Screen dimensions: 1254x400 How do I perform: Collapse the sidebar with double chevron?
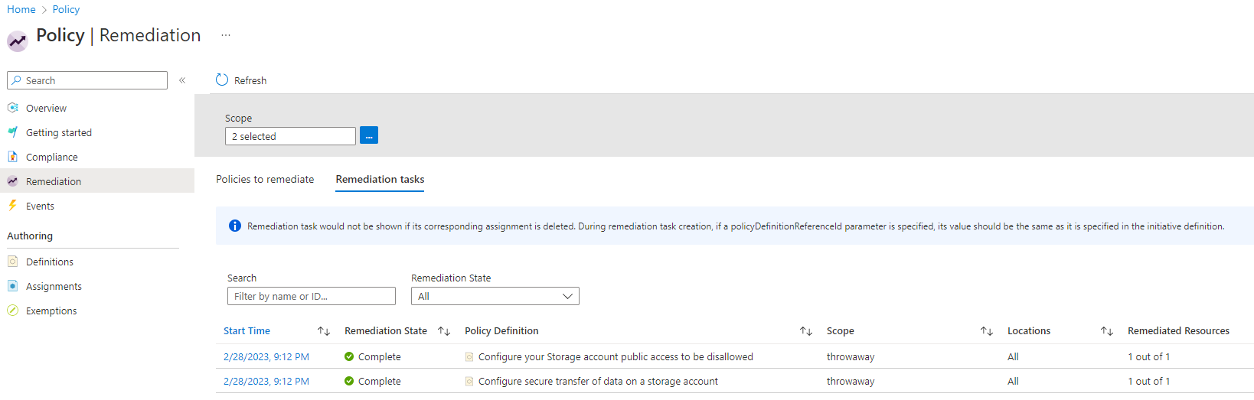pyautogui.click(x=182, y=80)
